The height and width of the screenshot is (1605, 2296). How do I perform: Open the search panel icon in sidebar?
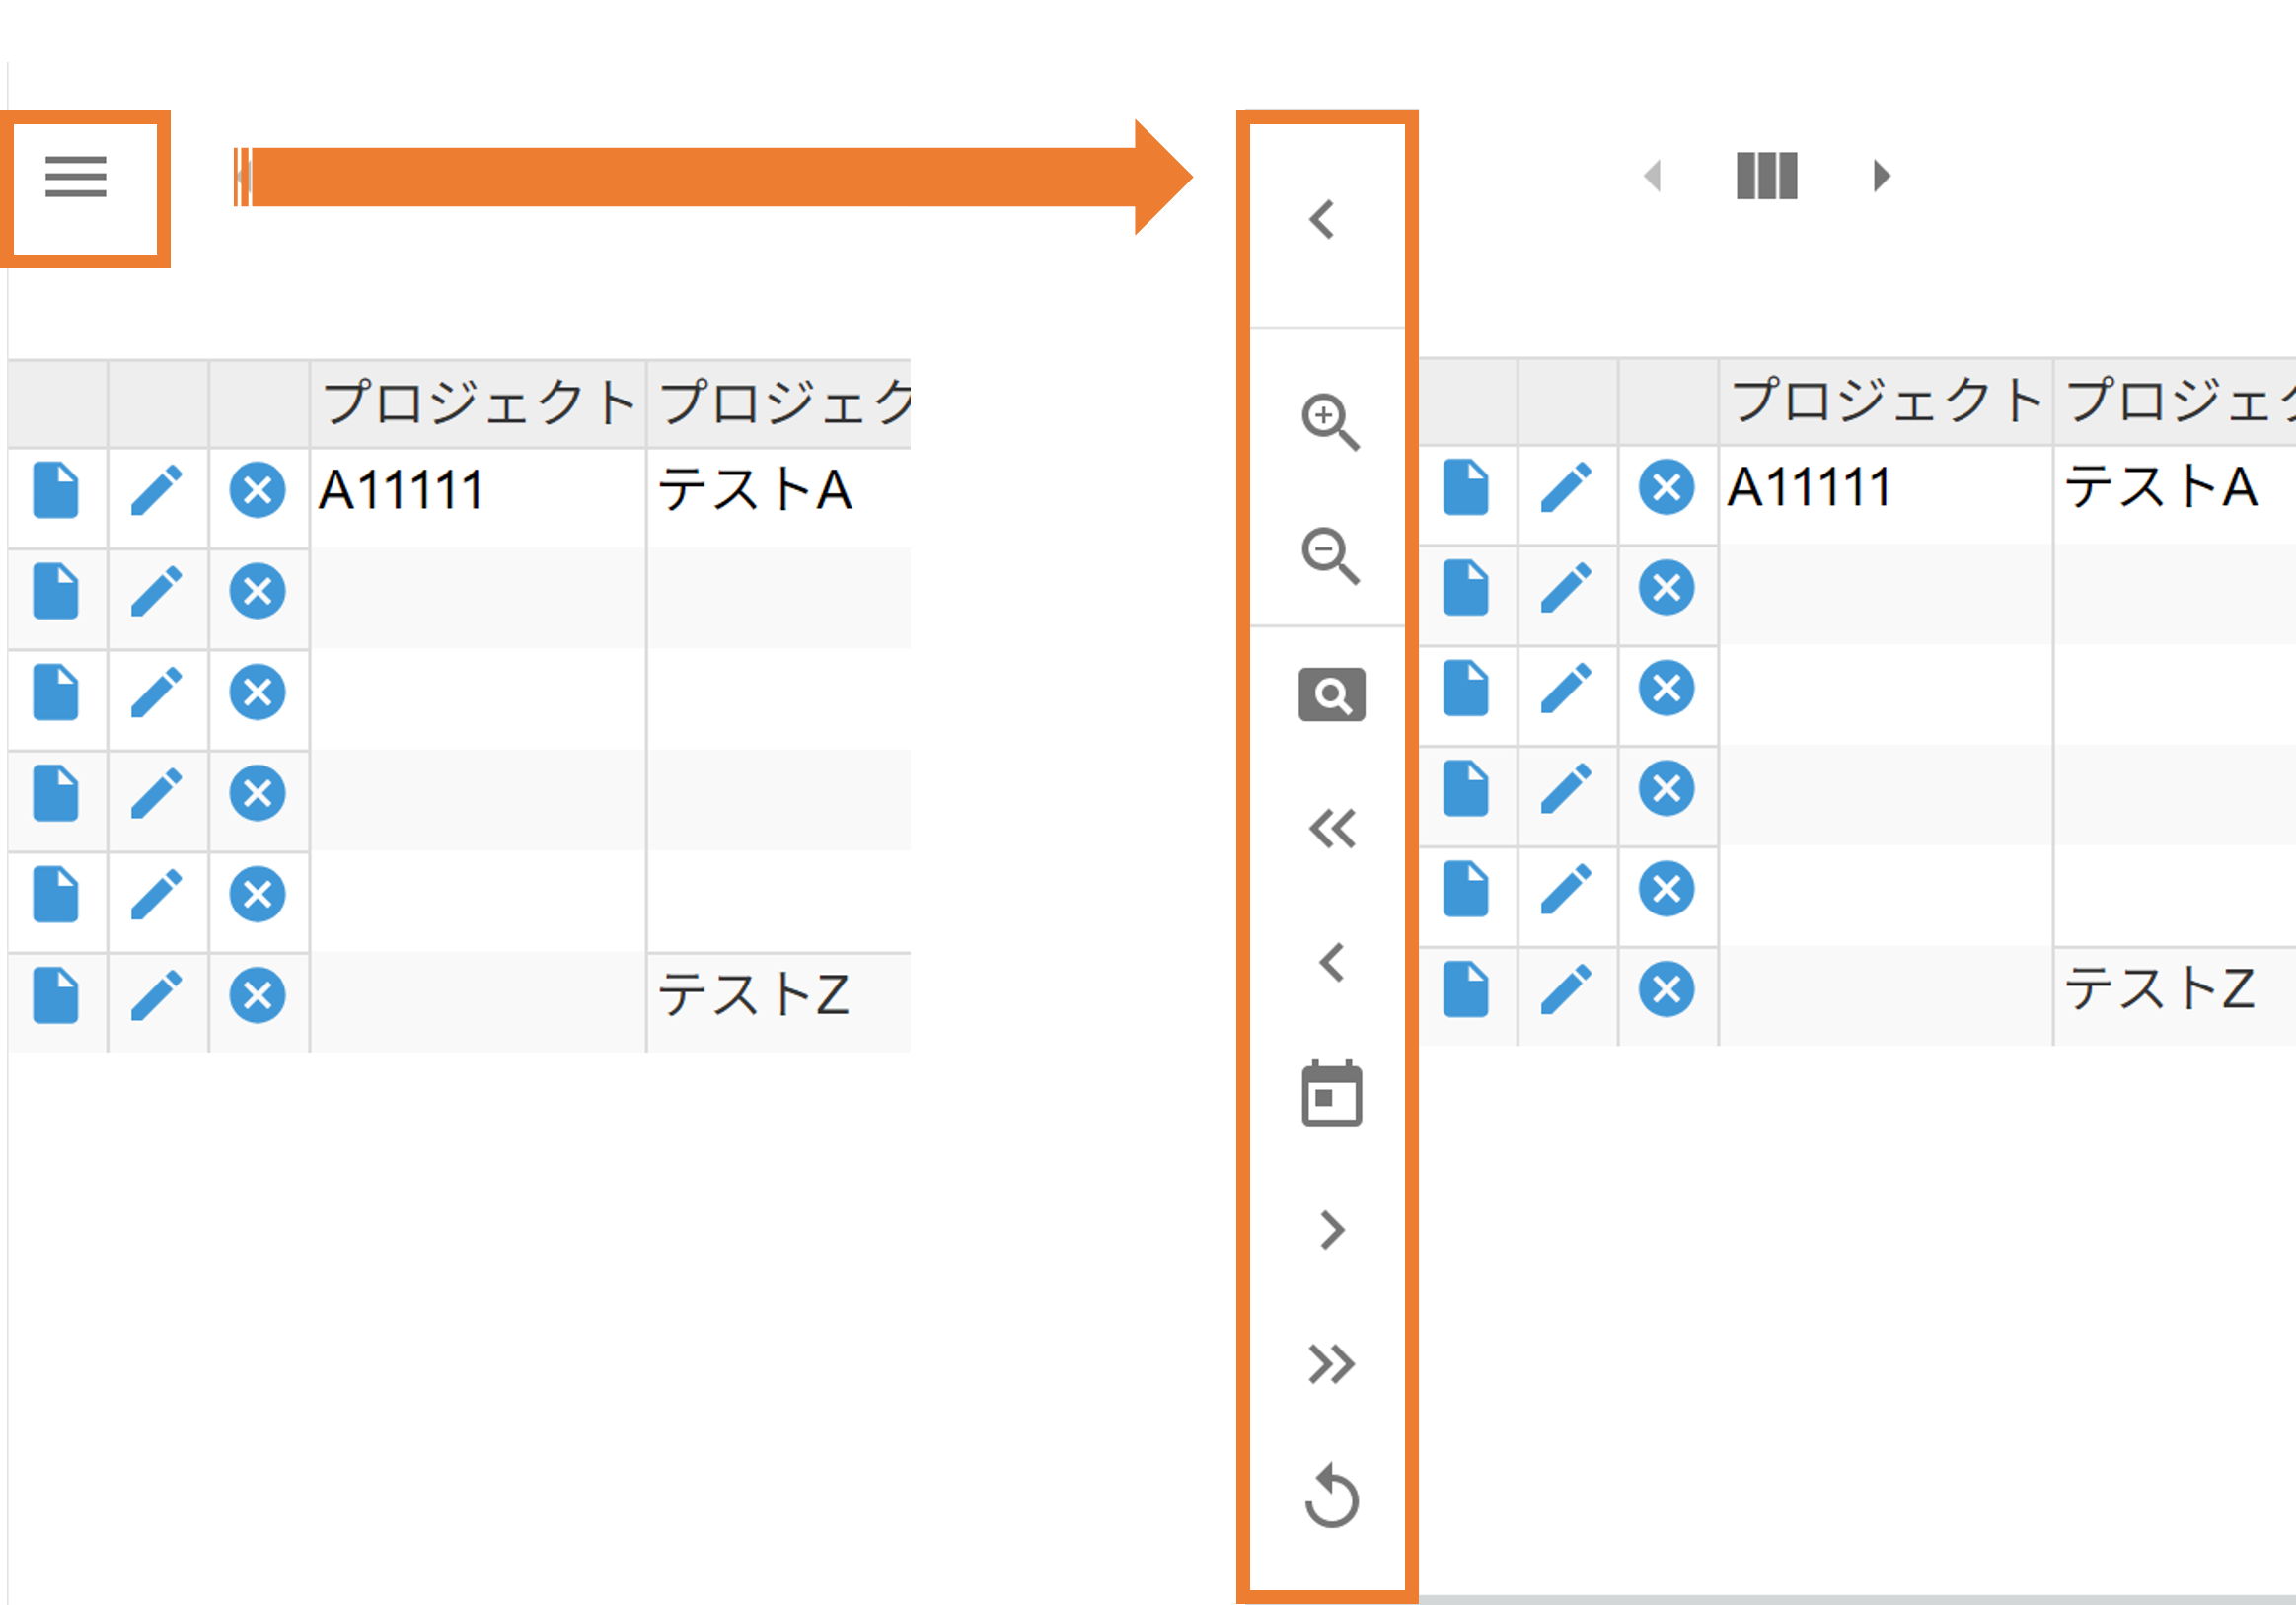click(1332, 694)
